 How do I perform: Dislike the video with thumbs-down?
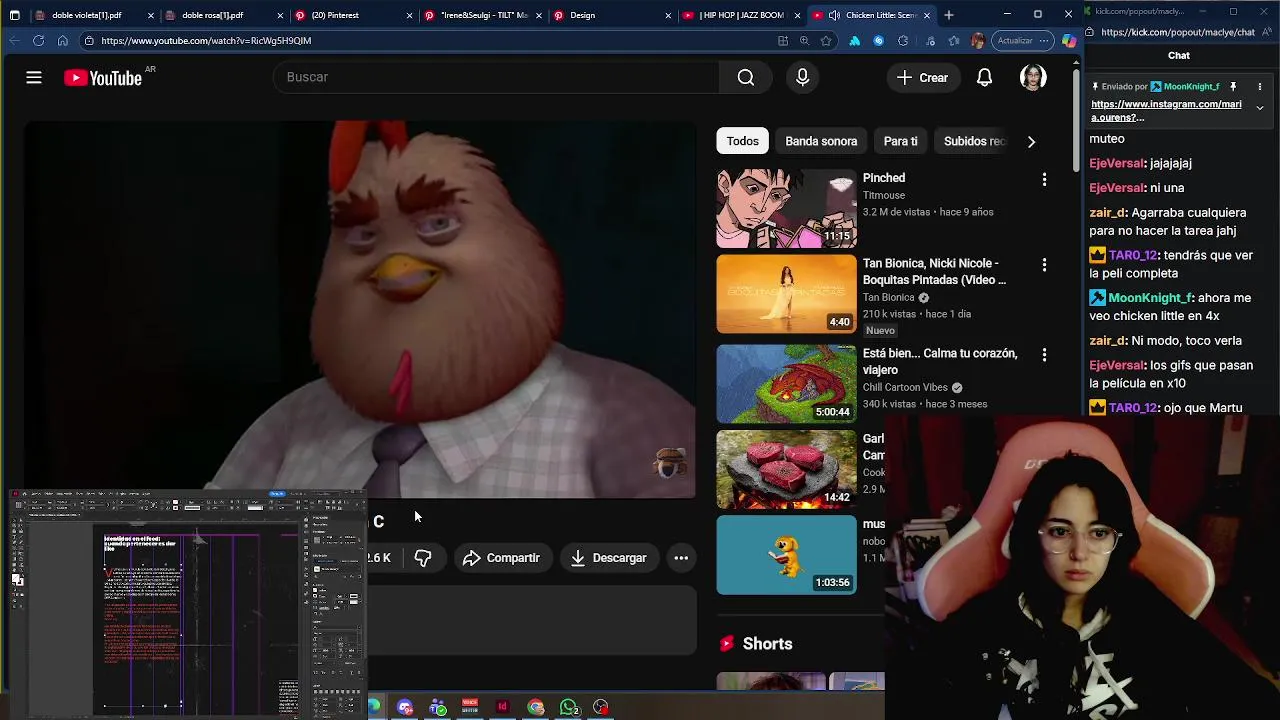point(423,558)
